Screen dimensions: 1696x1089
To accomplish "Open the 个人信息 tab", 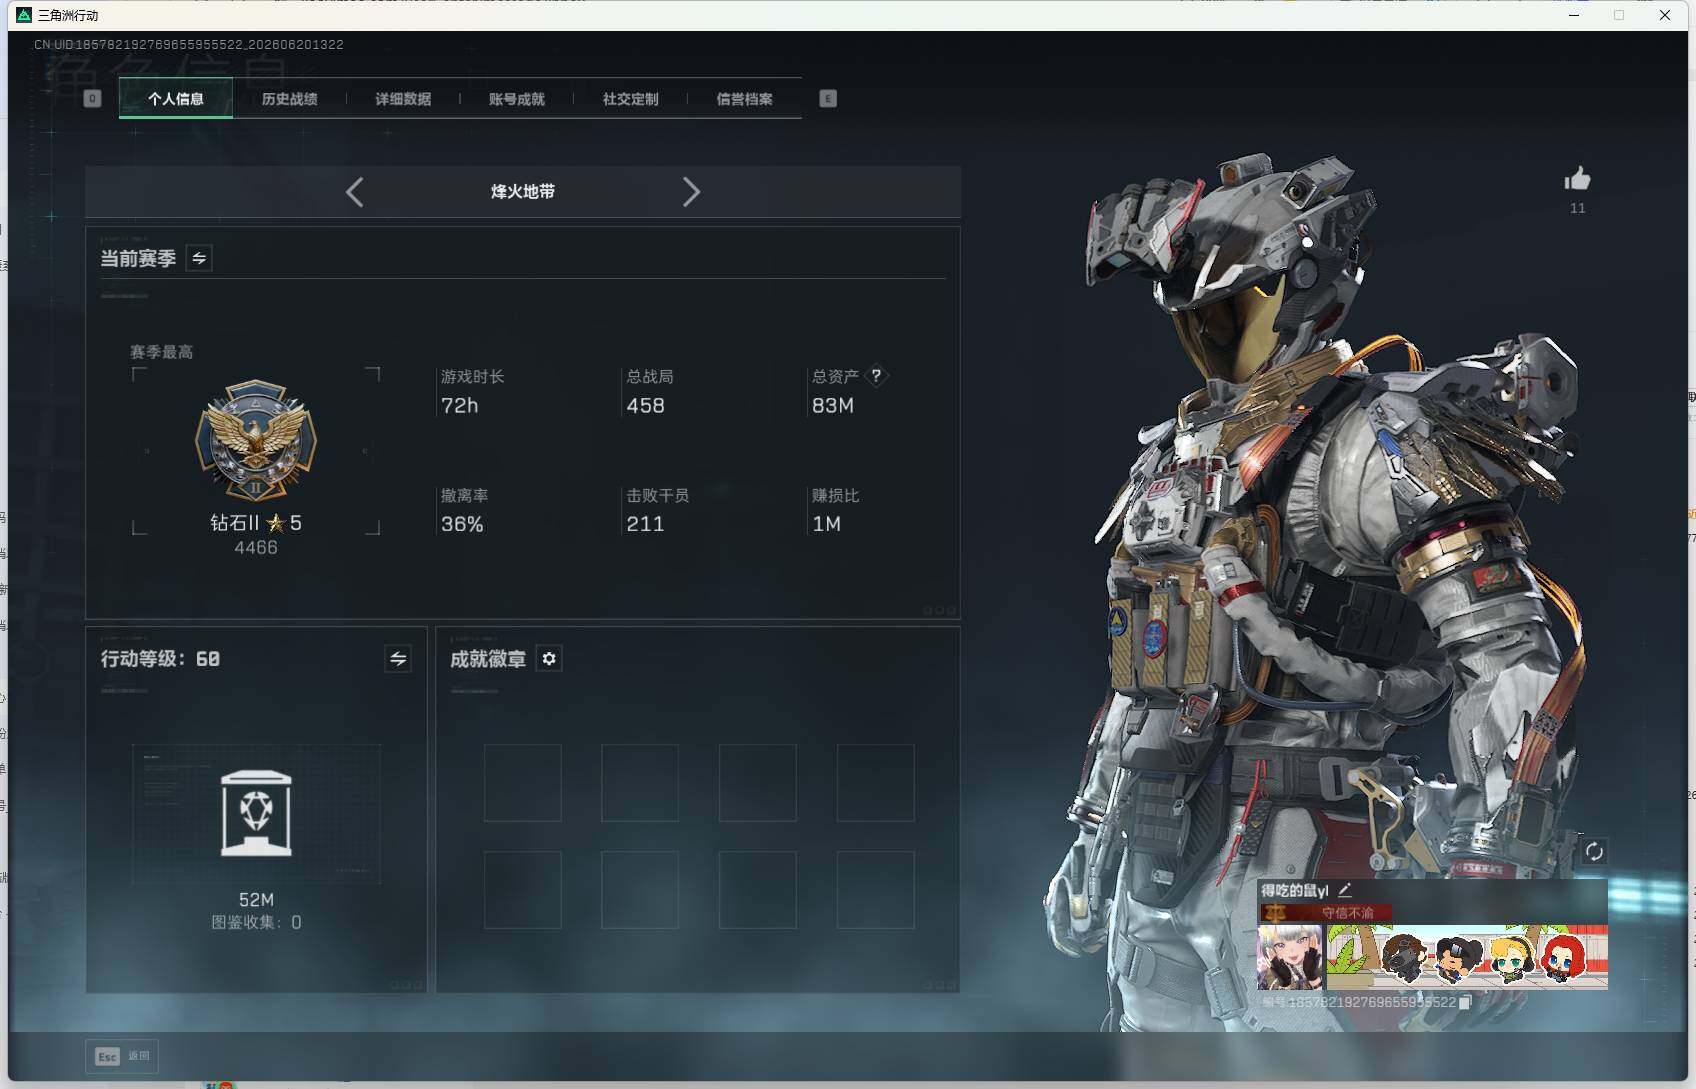I will [x=176, y=98].
